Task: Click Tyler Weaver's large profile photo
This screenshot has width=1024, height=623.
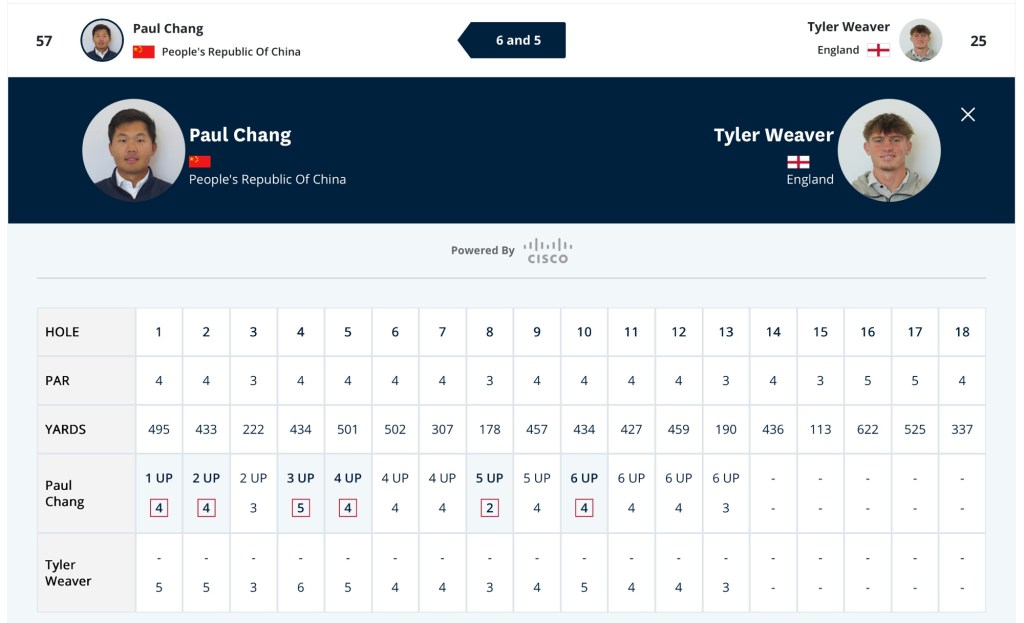Action: 889,150
